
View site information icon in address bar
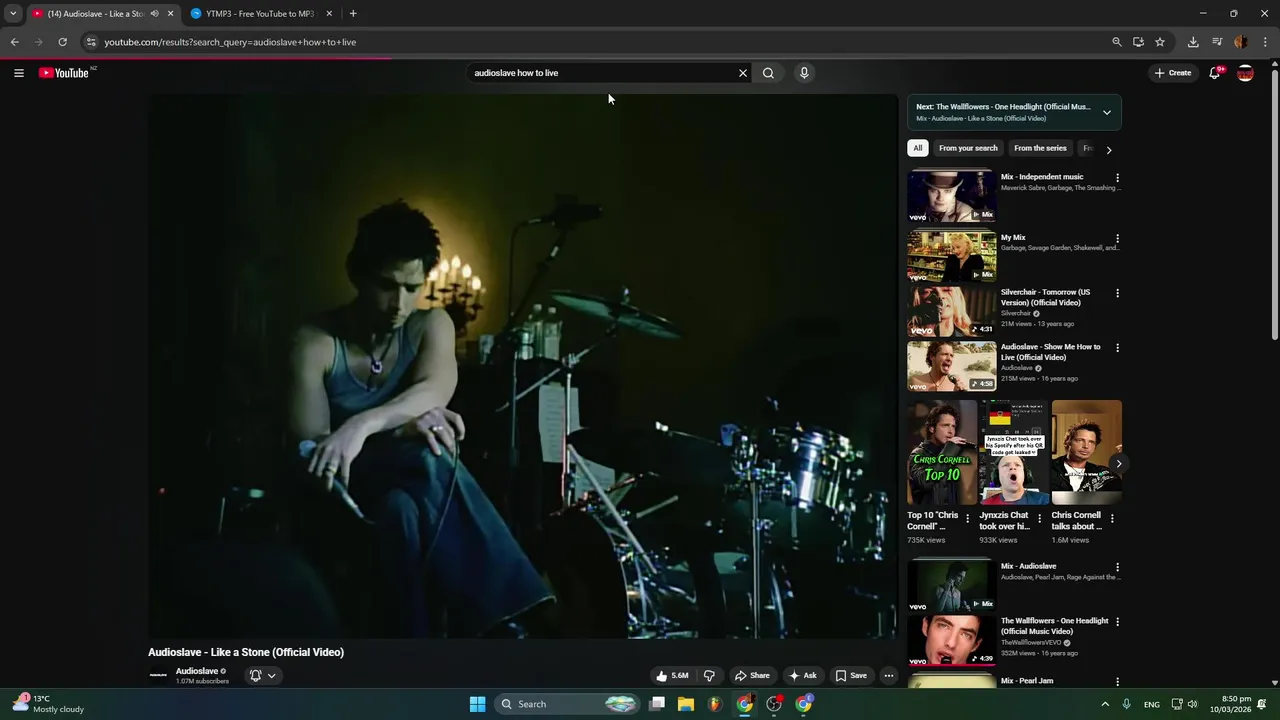coord(91,42)
